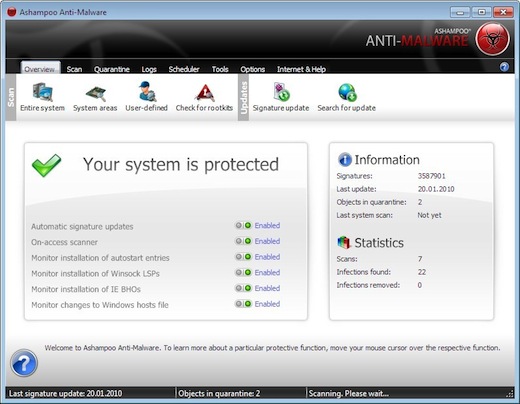
Task: Click Enabled link for Automatic signature updates
Action: pos(267,226)
